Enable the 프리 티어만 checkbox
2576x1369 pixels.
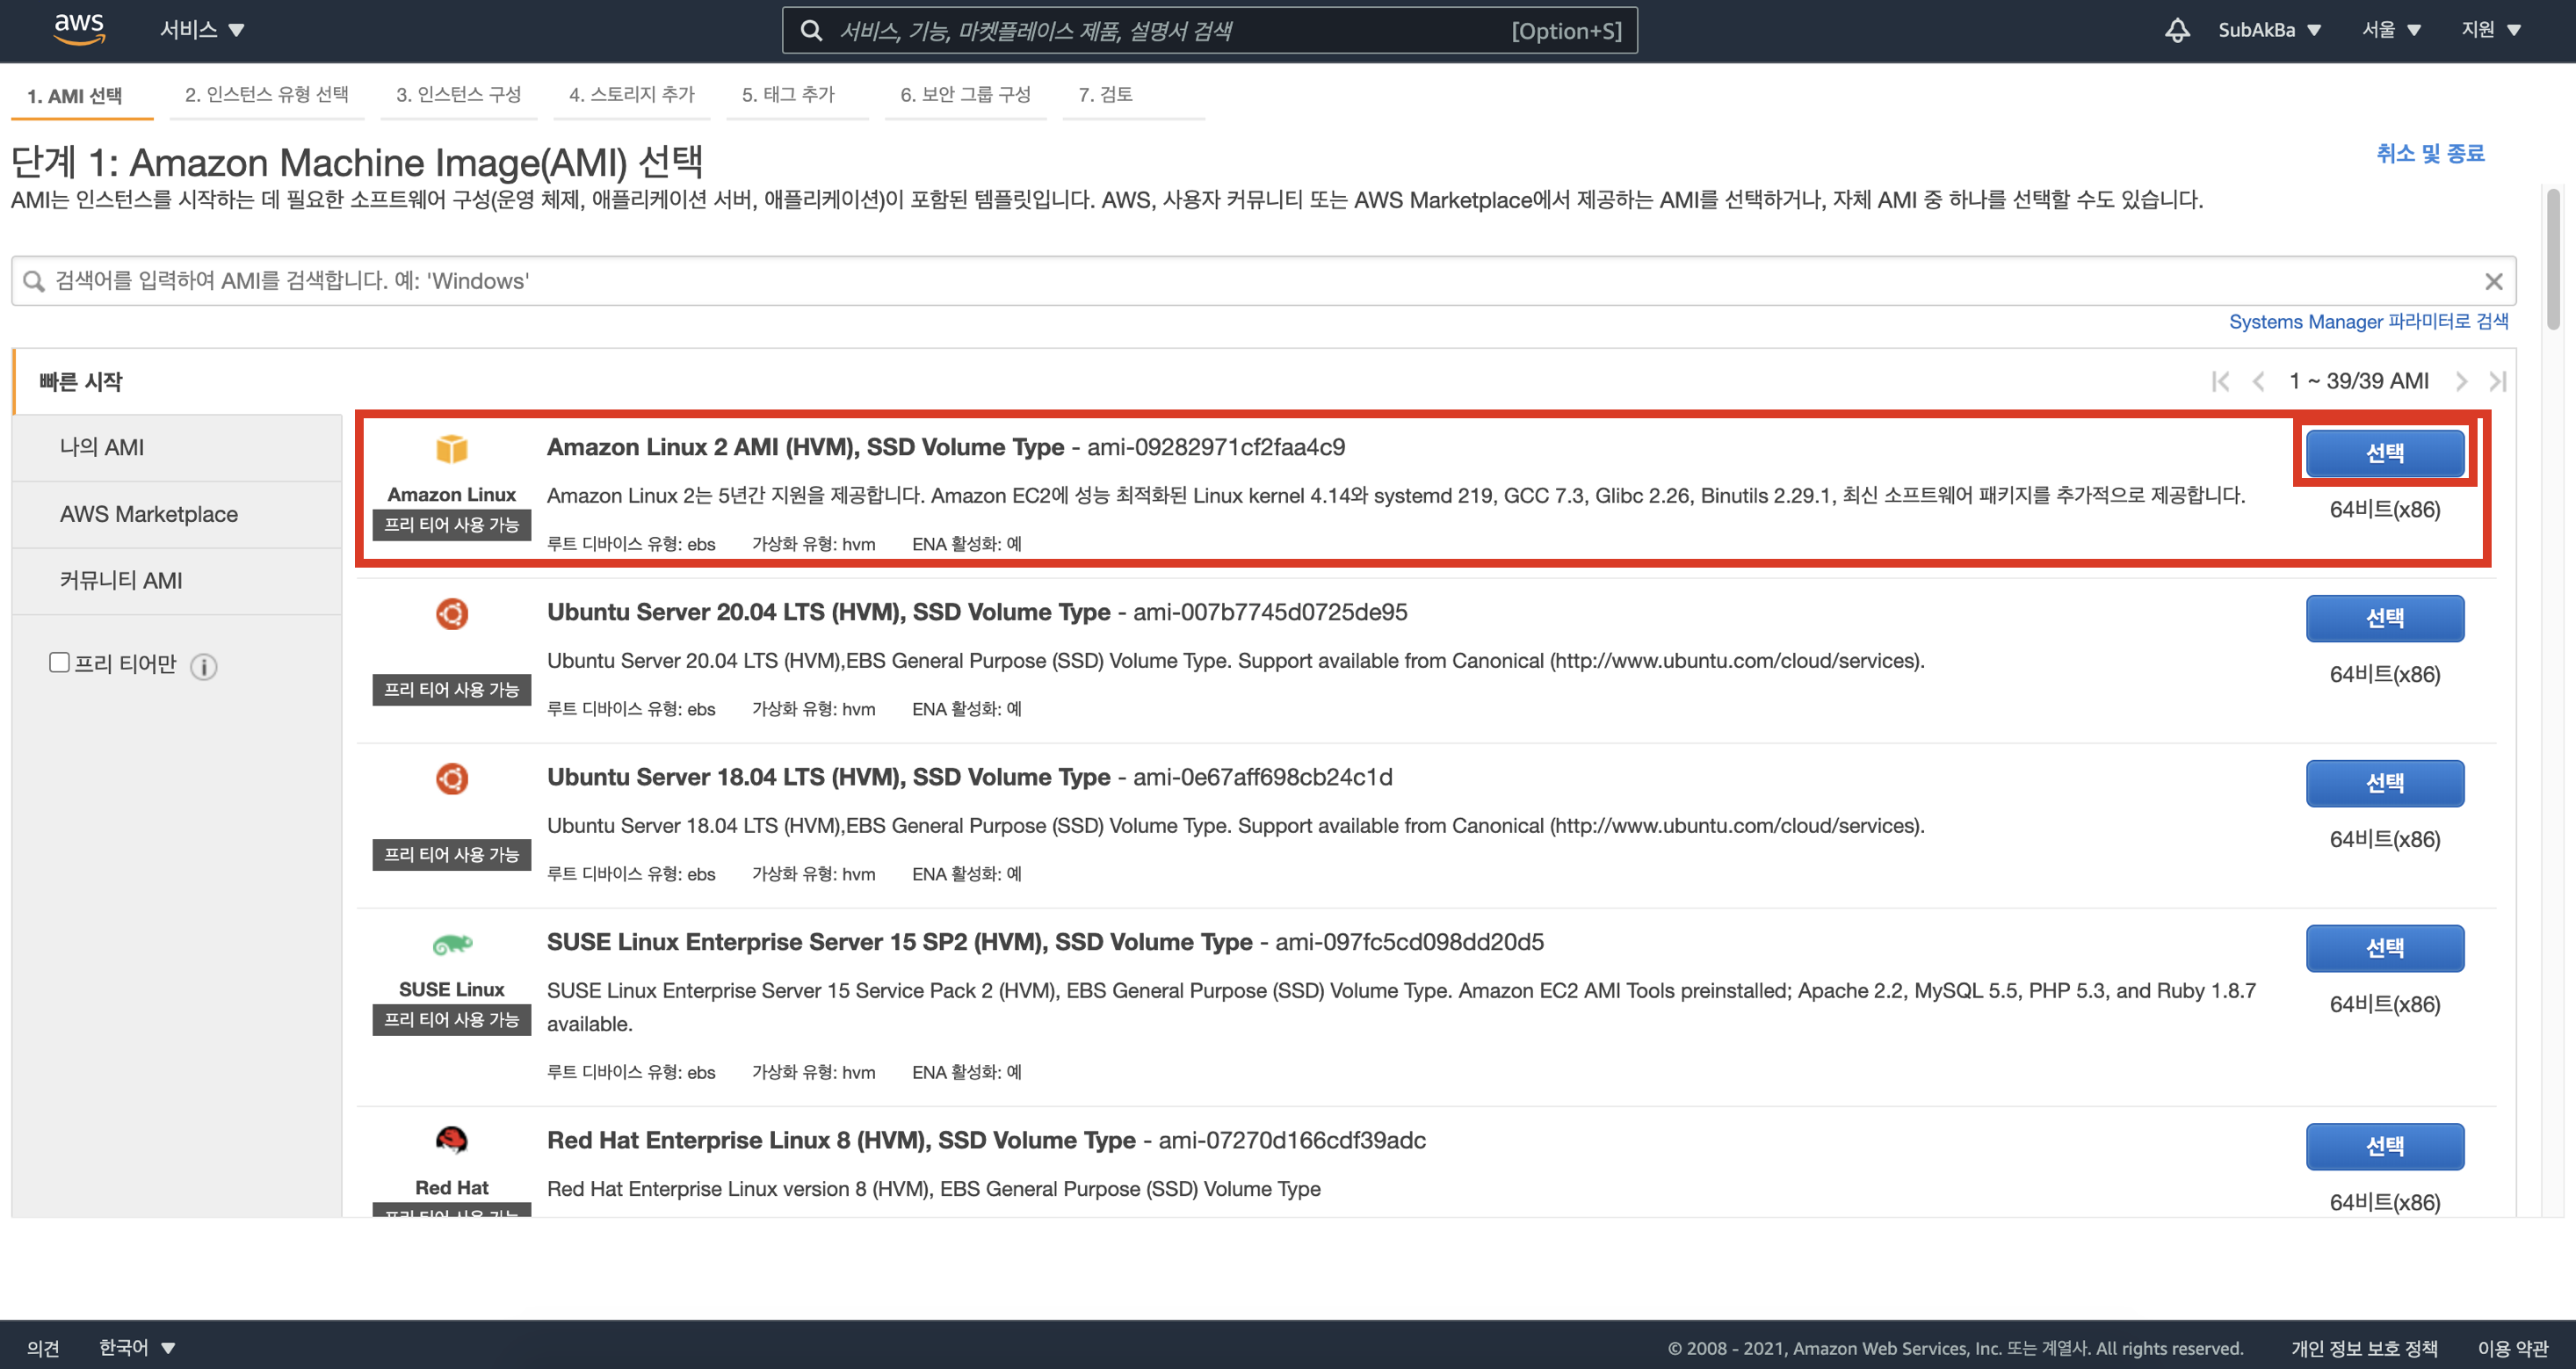[59, 663]
